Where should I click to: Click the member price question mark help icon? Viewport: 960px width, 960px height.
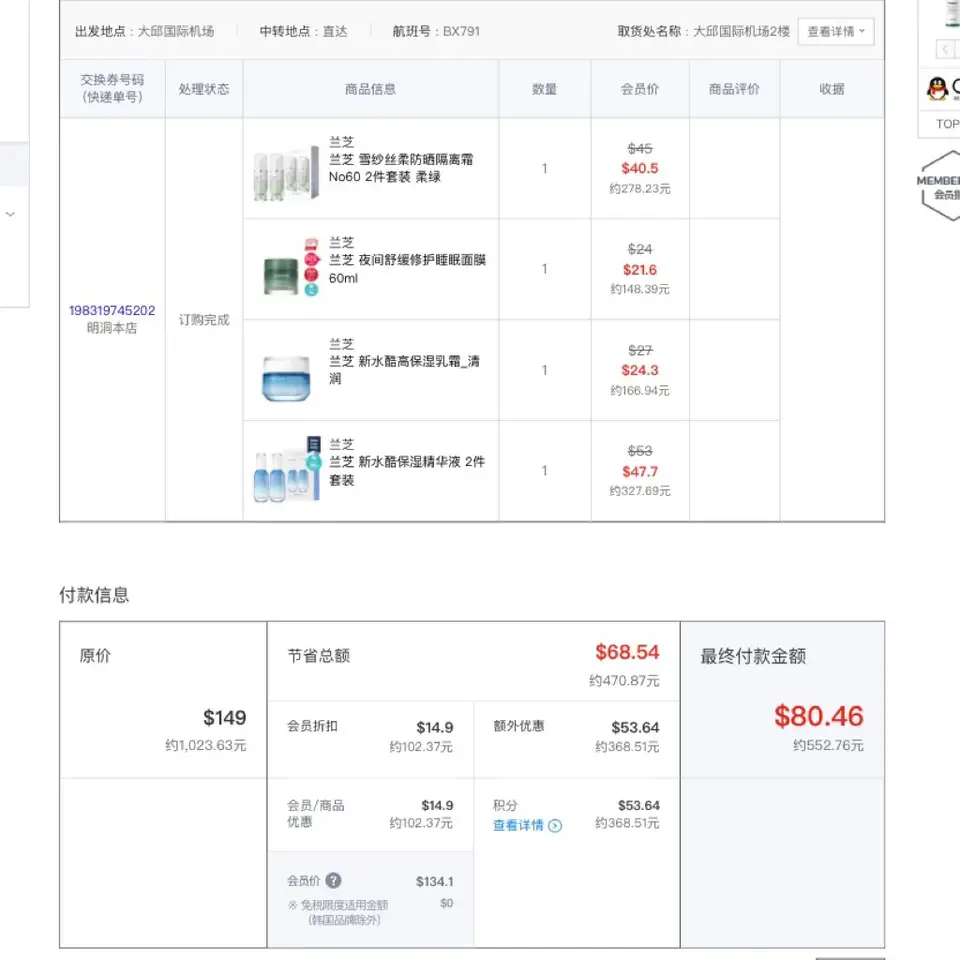click(x=333, y=880)
